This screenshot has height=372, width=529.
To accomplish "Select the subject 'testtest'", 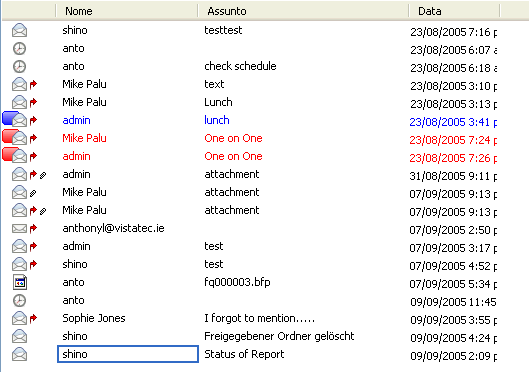I will (x=223, y=30).
